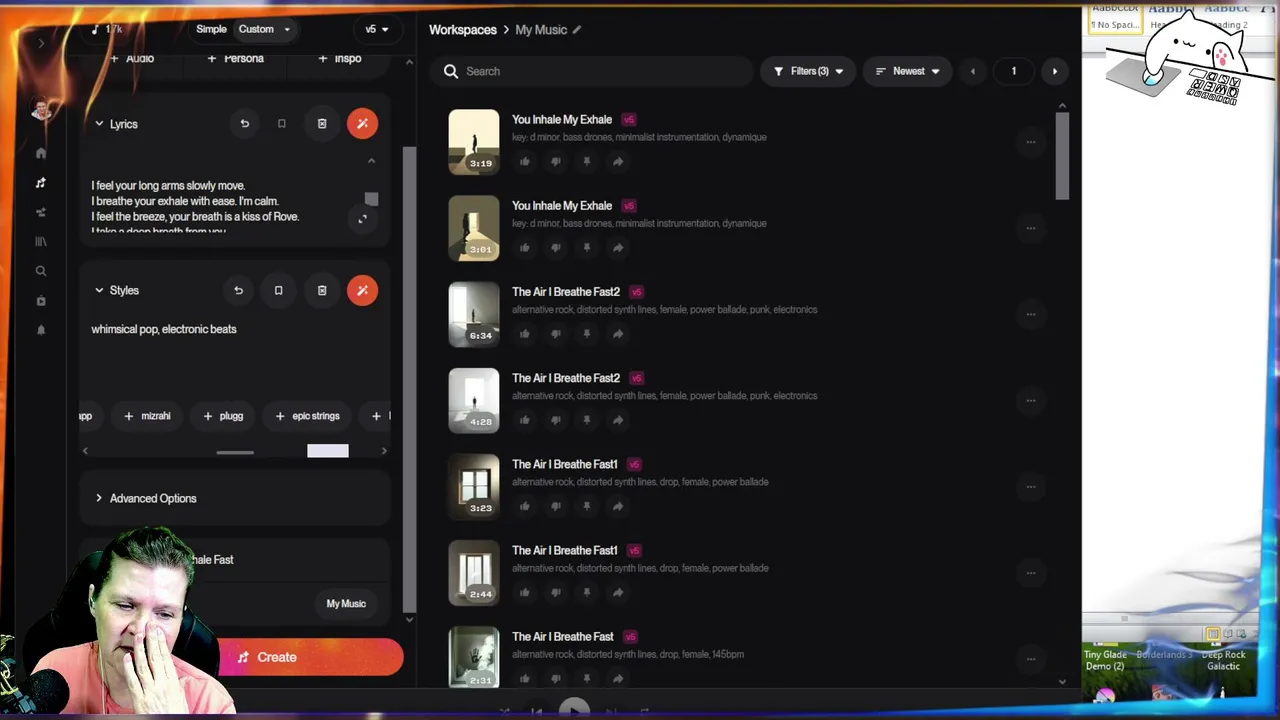Open the v5 model version dropdown
The width and height of the screenshot is (1280, 720).
(x=376, y=29)
